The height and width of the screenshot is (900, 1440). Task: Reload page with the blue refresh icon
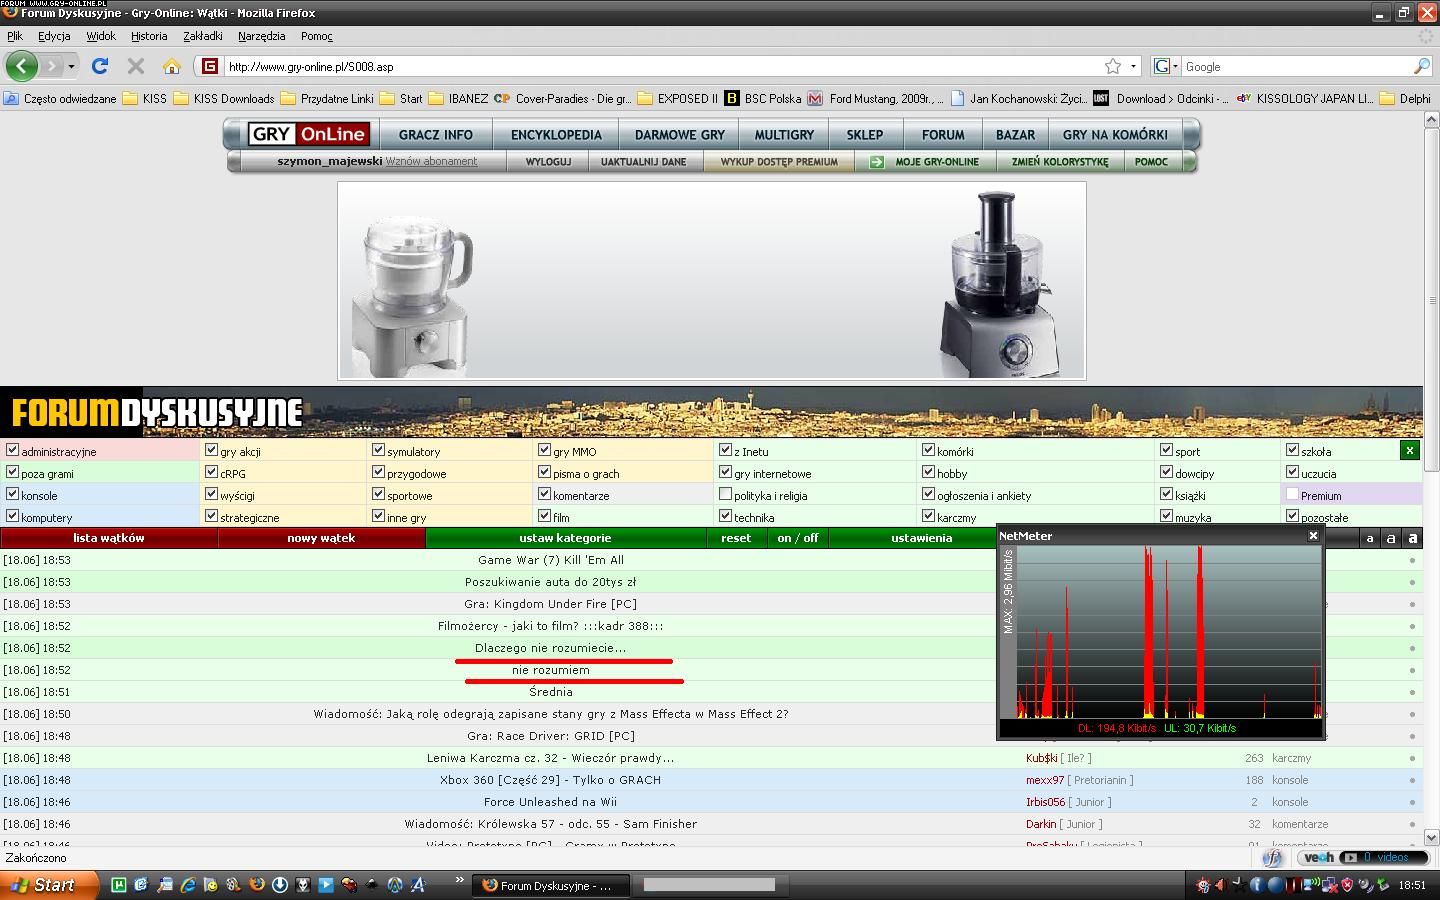point(99,66)
